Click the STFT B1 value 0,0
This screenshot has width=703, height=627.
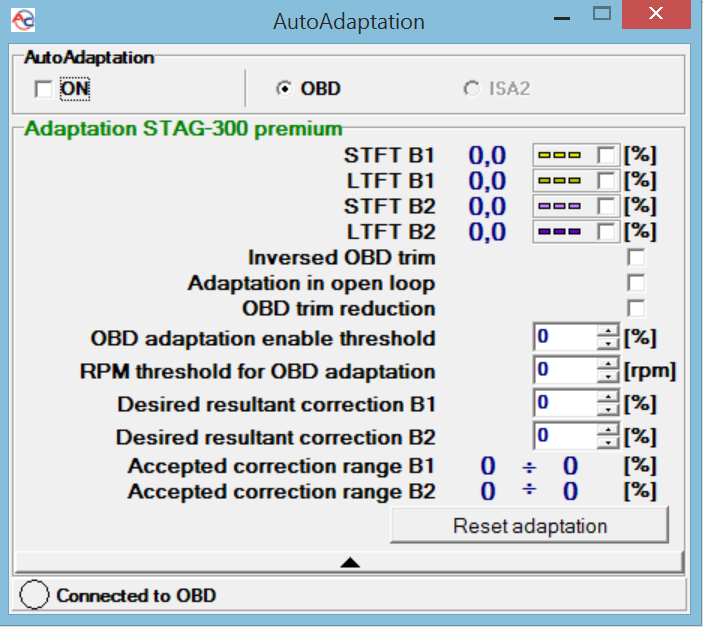(x=487, y=156)
